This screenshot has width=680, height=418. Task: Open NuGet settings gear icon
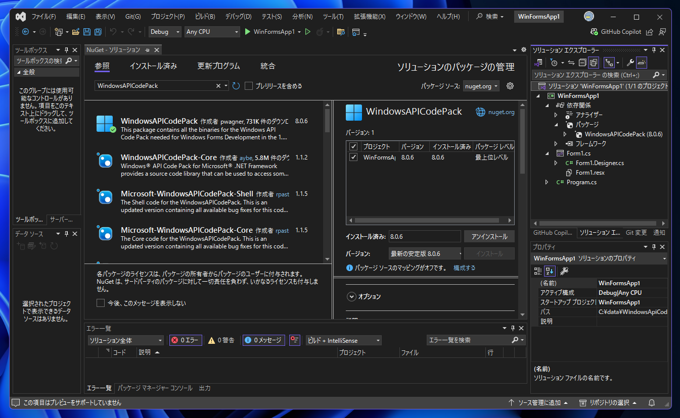click(510, 86)
